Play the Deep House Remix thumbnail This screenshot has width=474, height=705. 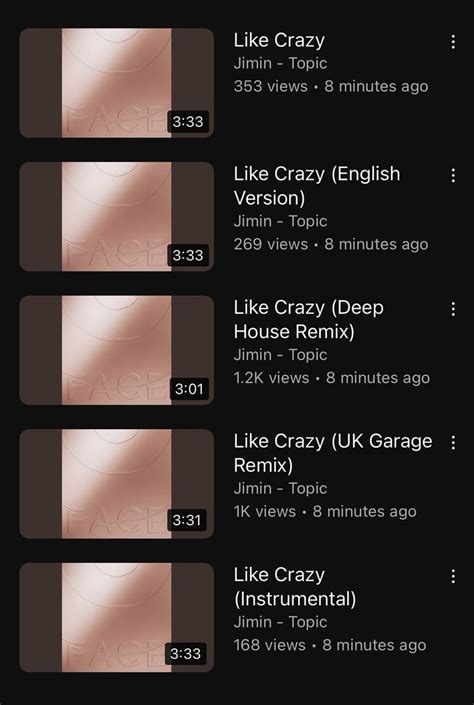[x=116, y=350]
